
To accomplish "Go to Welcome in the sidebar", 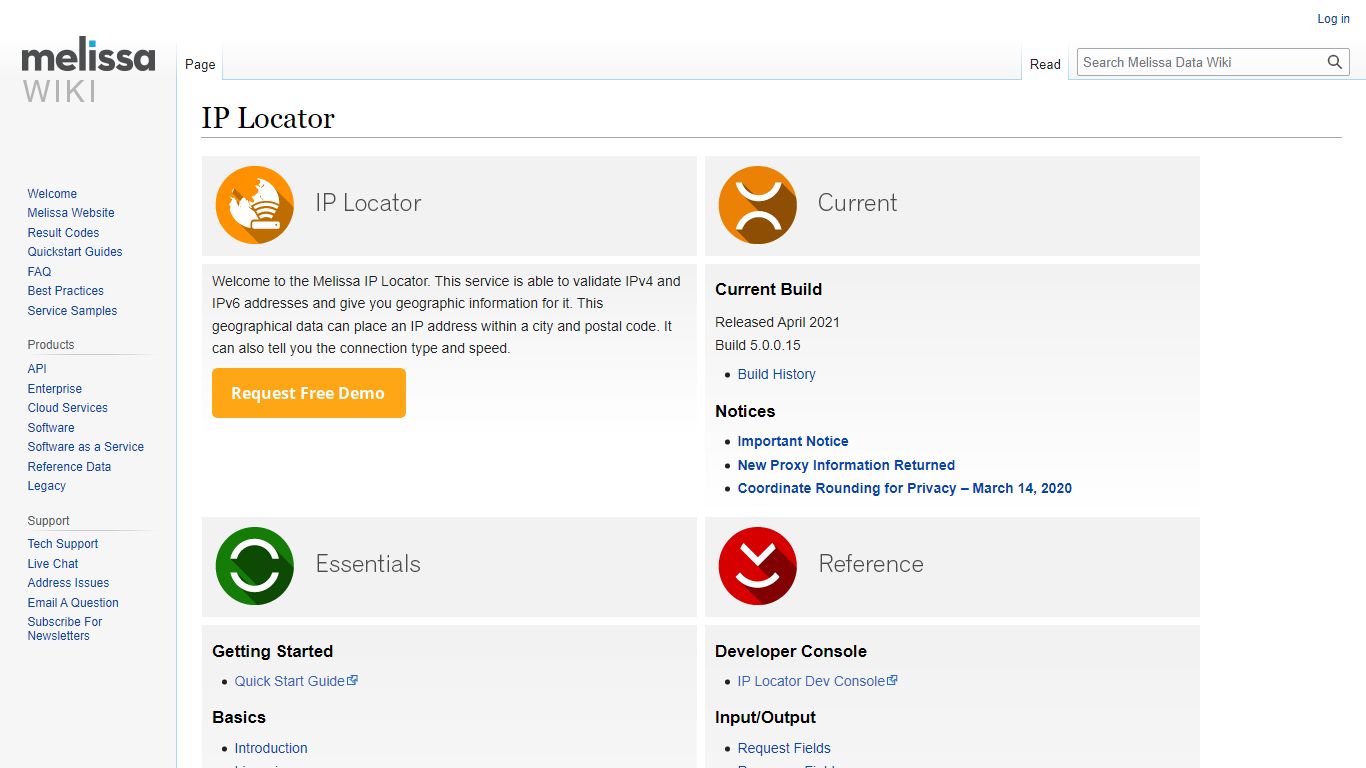I will [52, 194].
